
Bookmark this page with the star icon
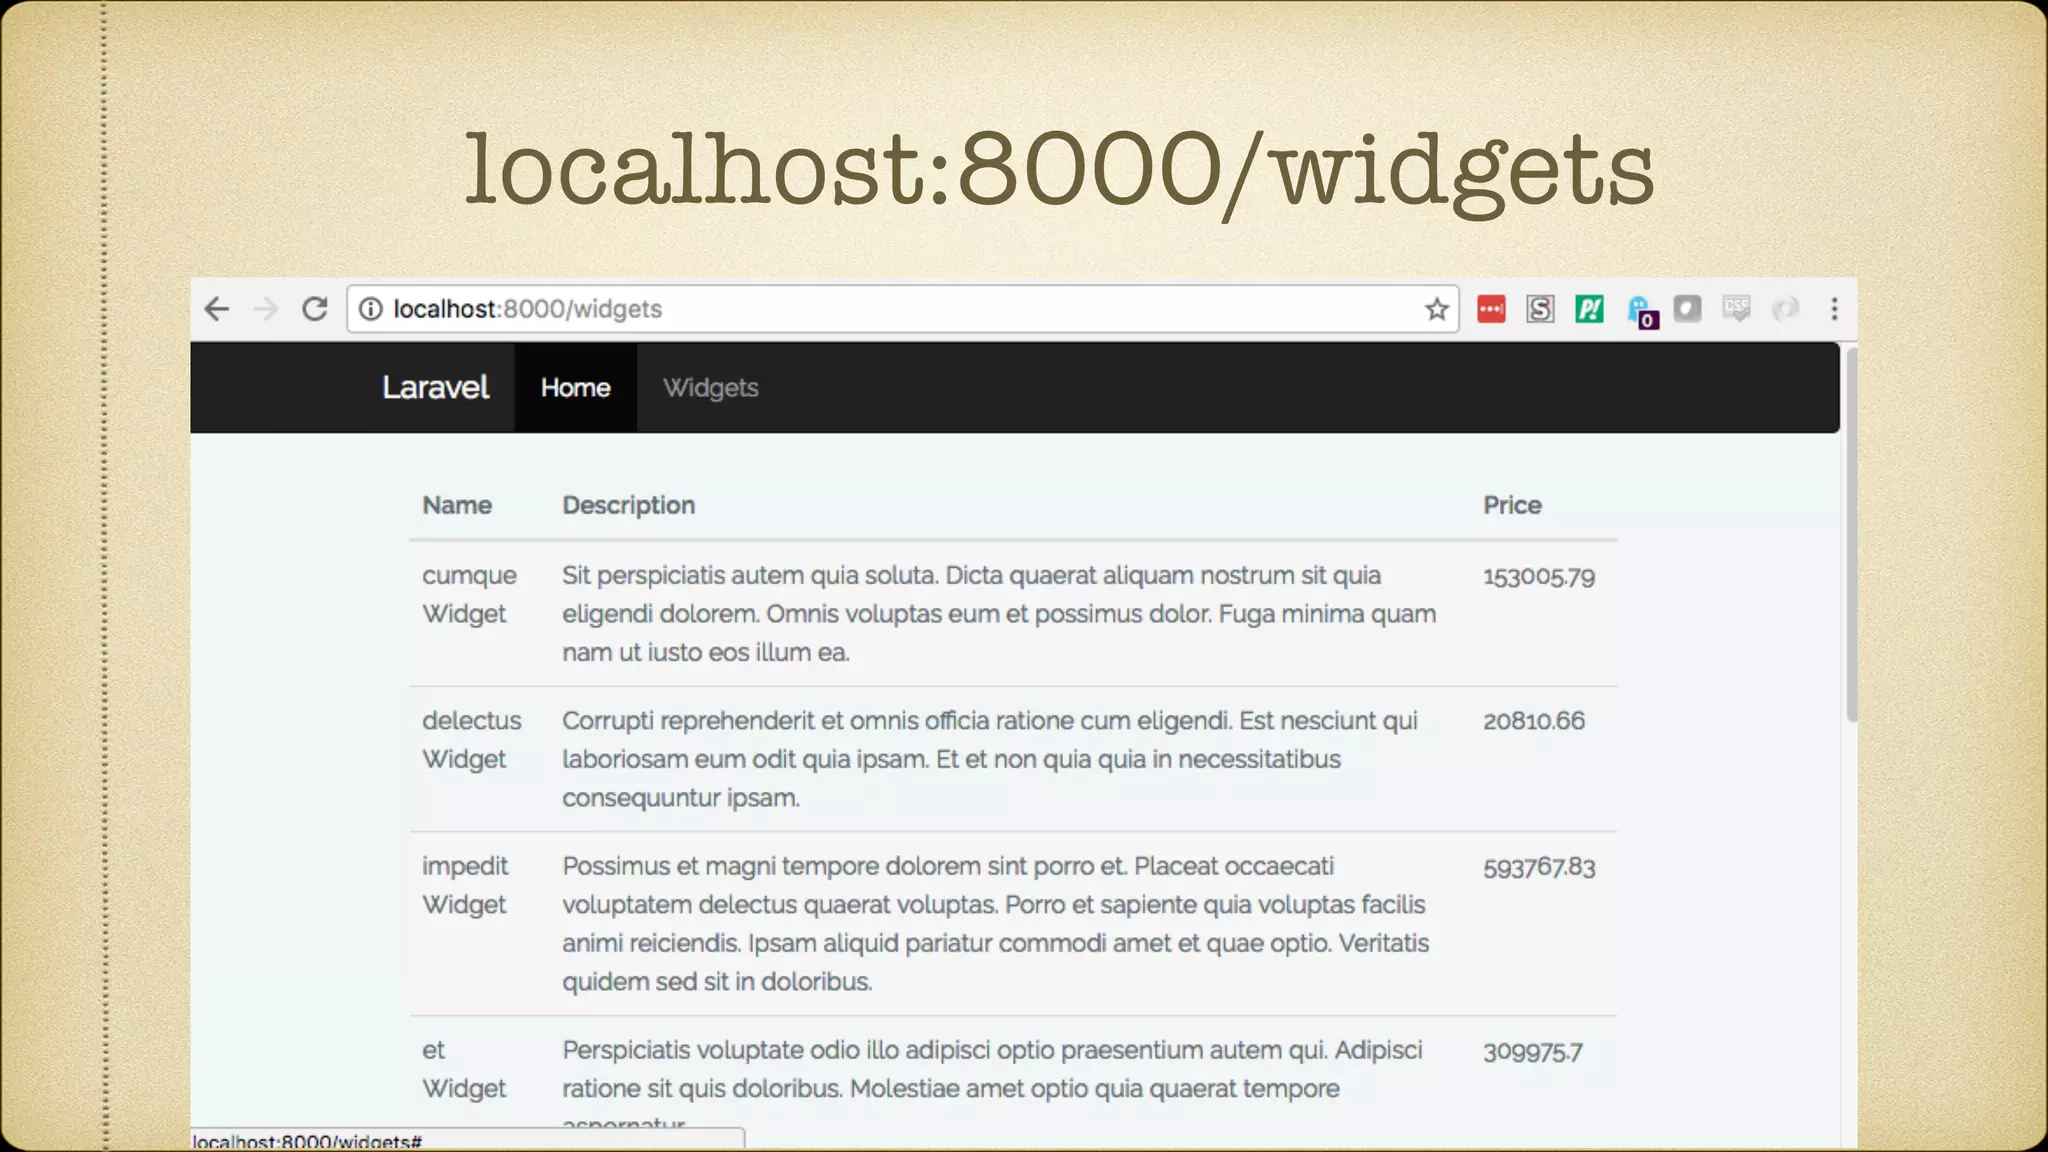click(x=1437, y=309)
